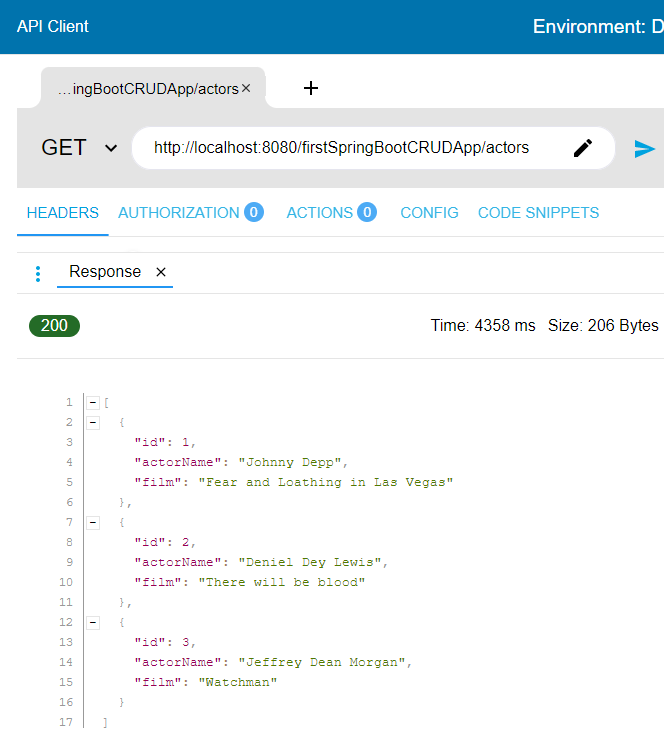Open the AUTHORIZATION tab

[x=178, y=213]
